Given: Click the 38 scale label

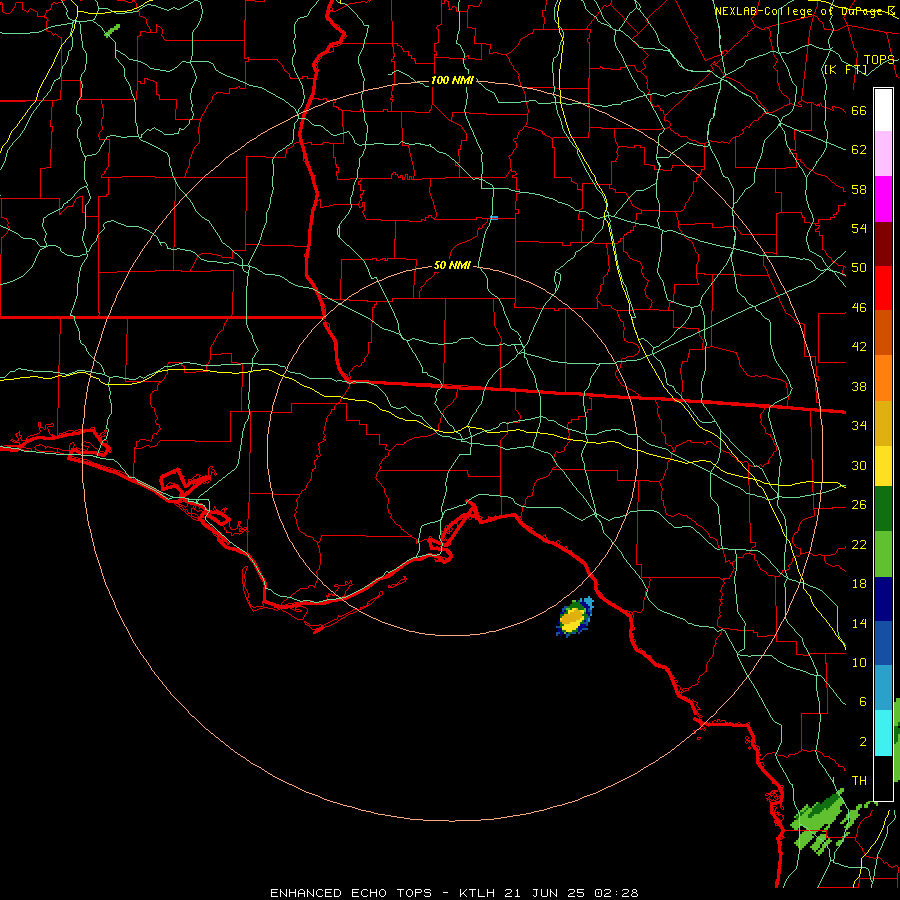Looking at the screenshot, I should tap(859, 386).
